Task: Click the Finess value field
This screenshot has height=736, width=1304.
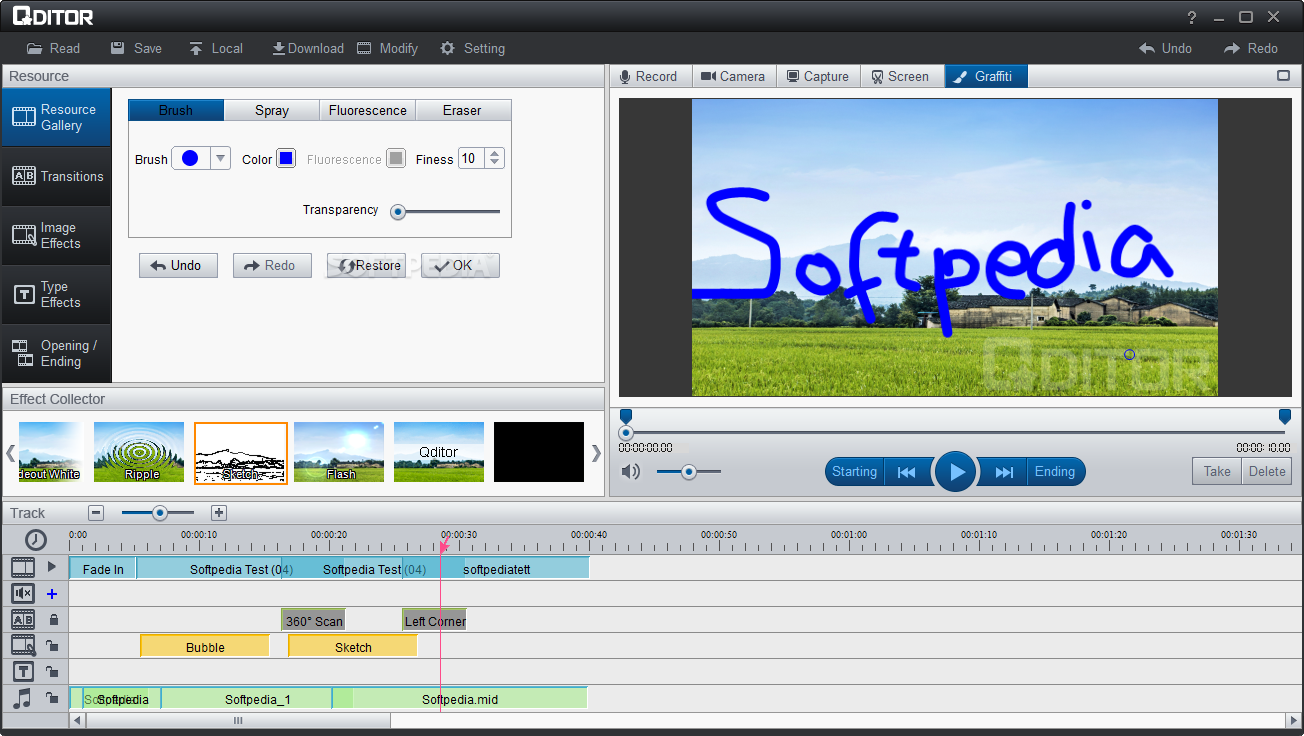Action: pos(471,158)
